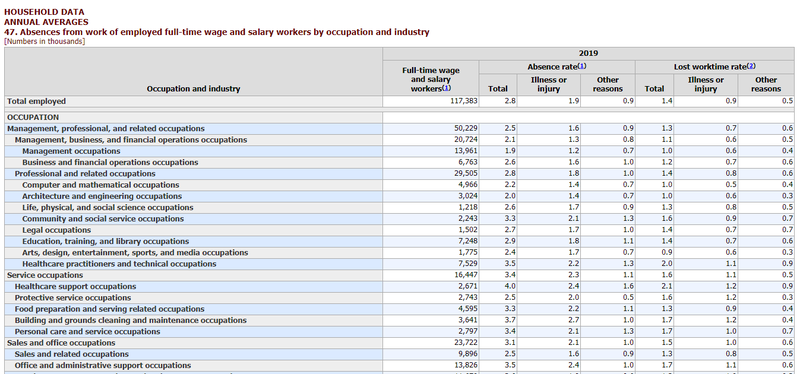Click the Occupation and industry column header
Viewport: 800px width, 374px height.
(193, 88)
